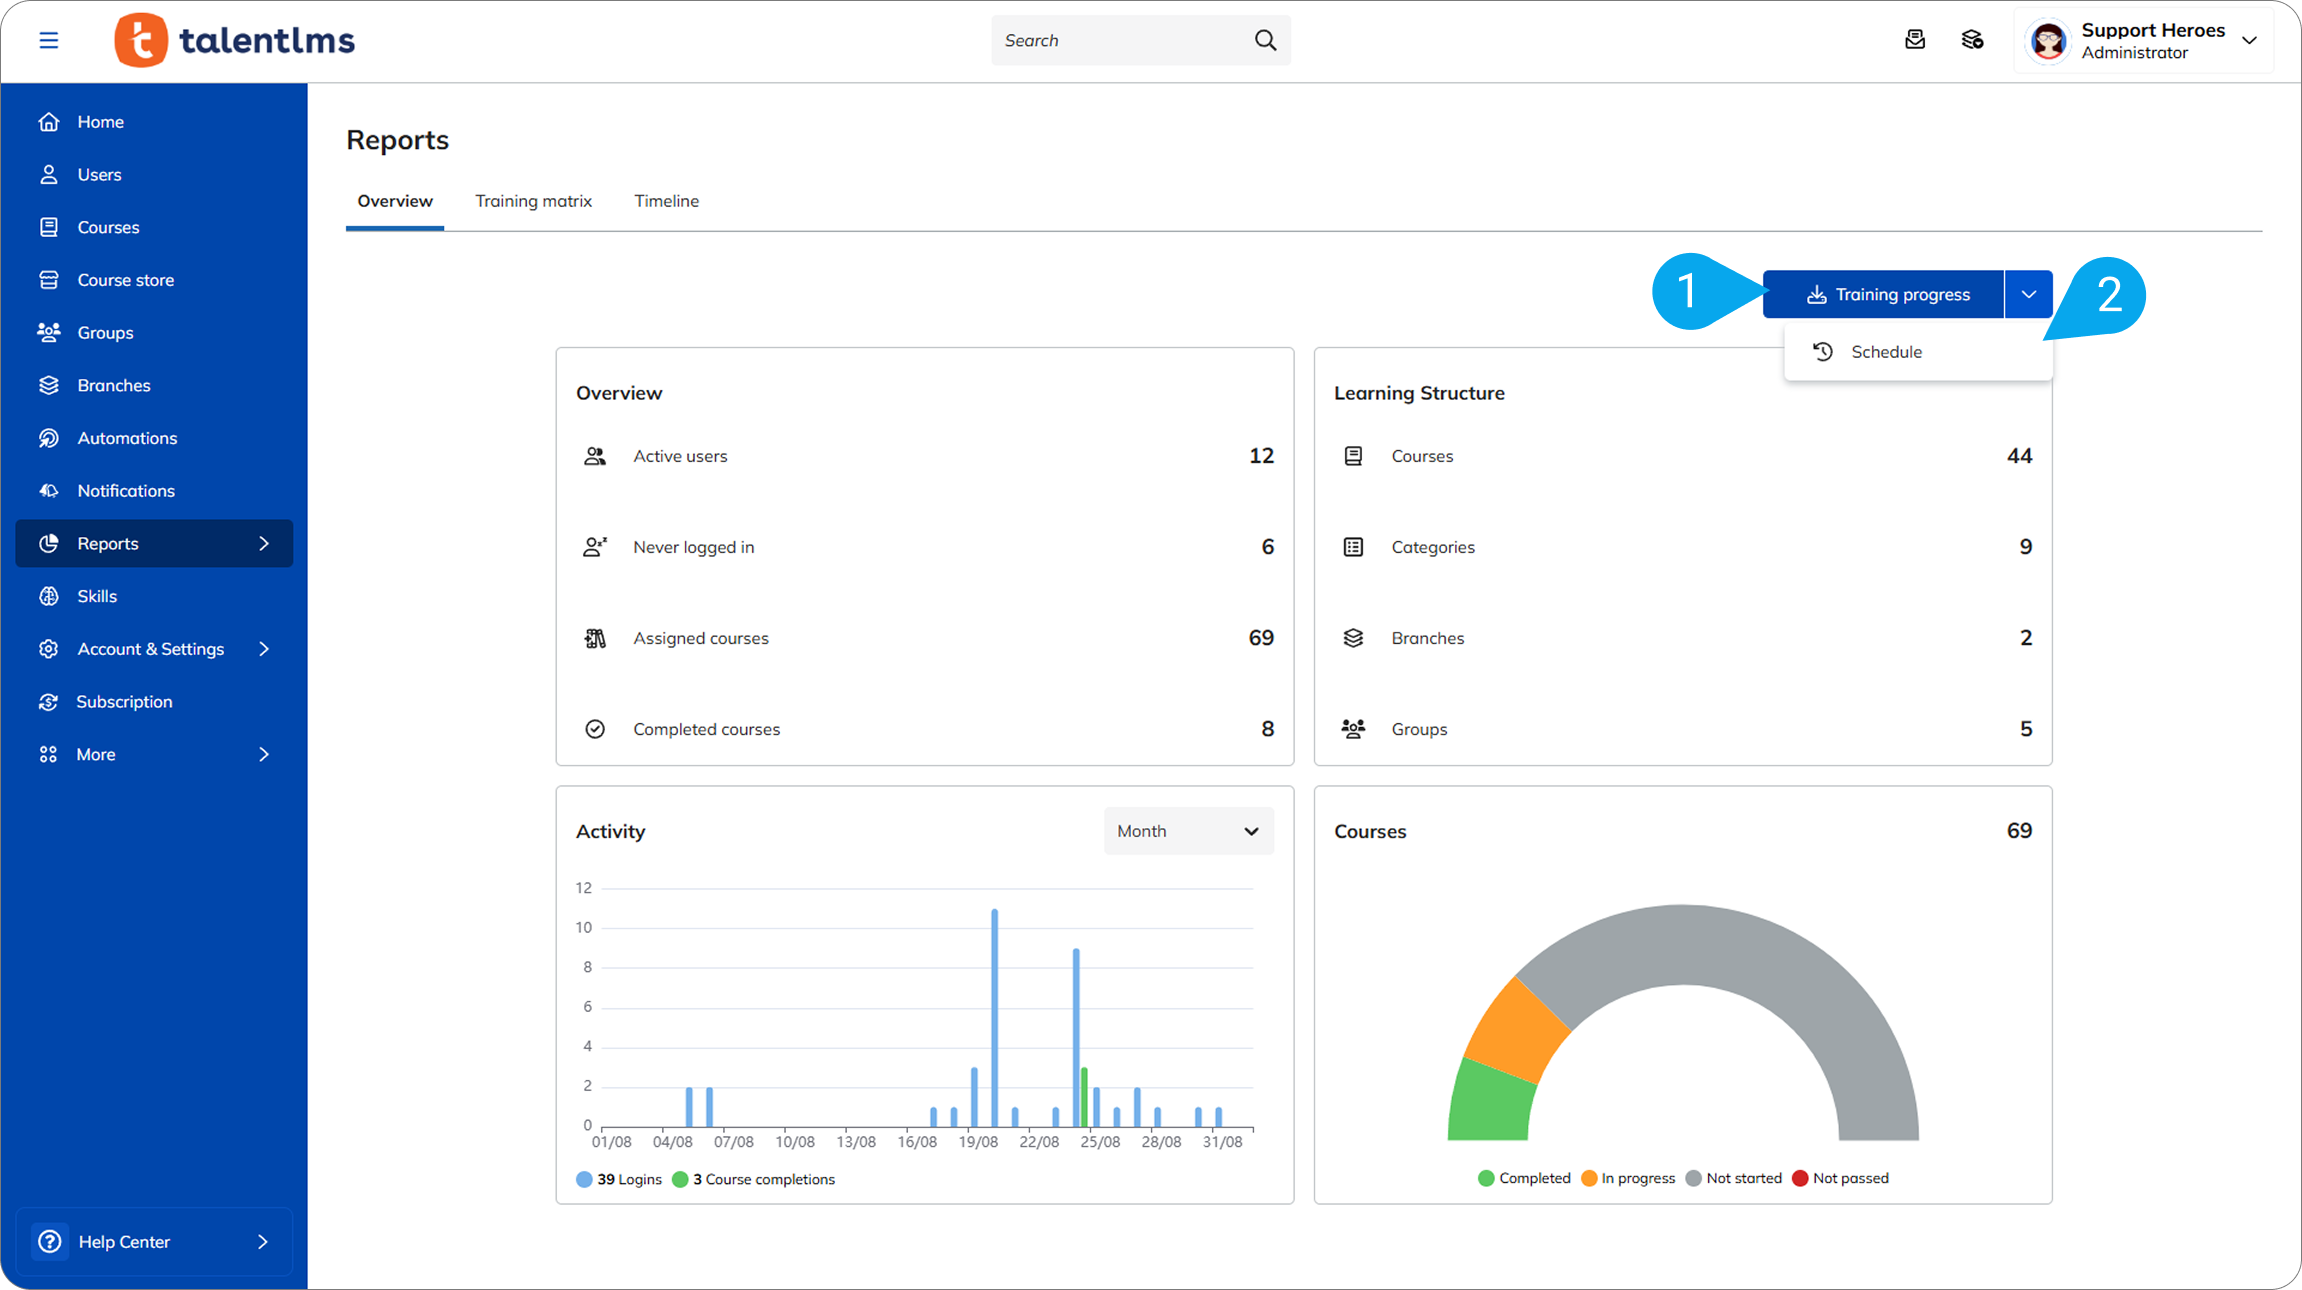
Task: Switch to the Training matrix tab
Action: point(533,201)
